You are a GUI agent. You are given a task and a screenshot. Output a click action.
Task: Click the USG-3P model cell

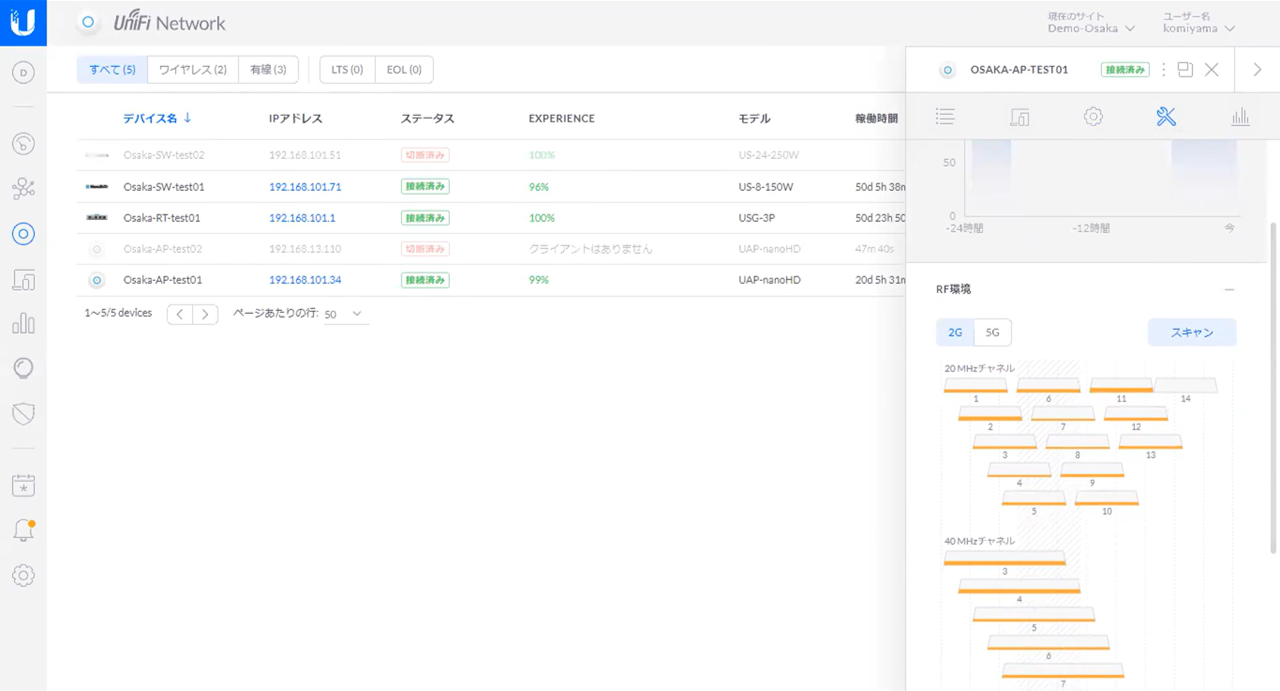click(757, 218)
